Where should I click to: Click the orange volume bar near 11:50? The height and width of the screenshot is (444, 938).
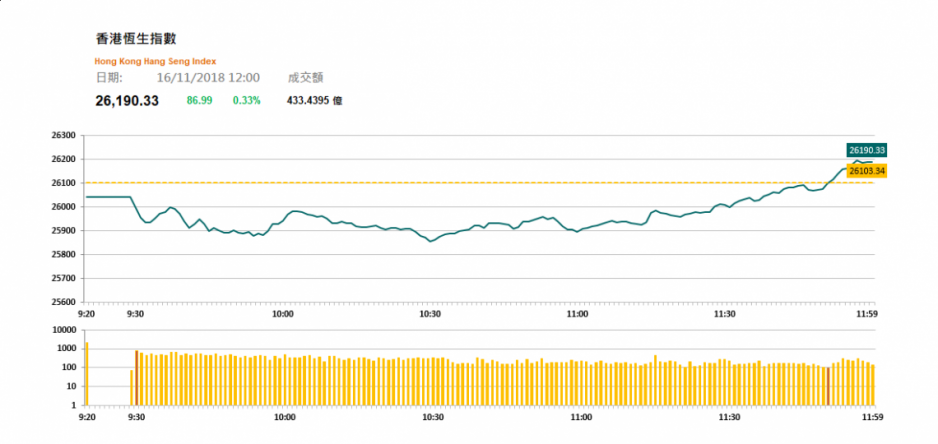pos(828,387)
